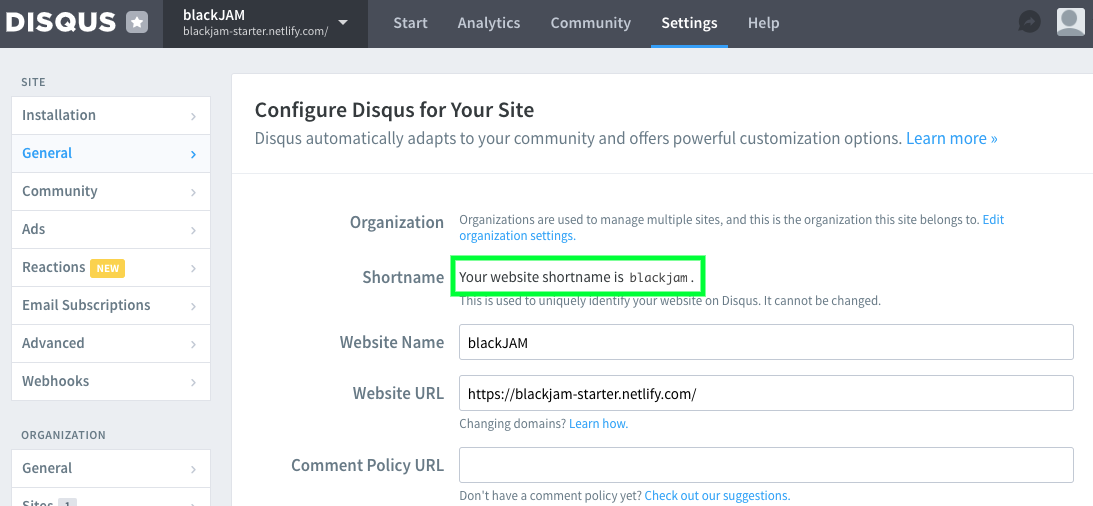Click the chevron on the Installation row
Screen dimensions: 1093x506
(x=193, y=116)
